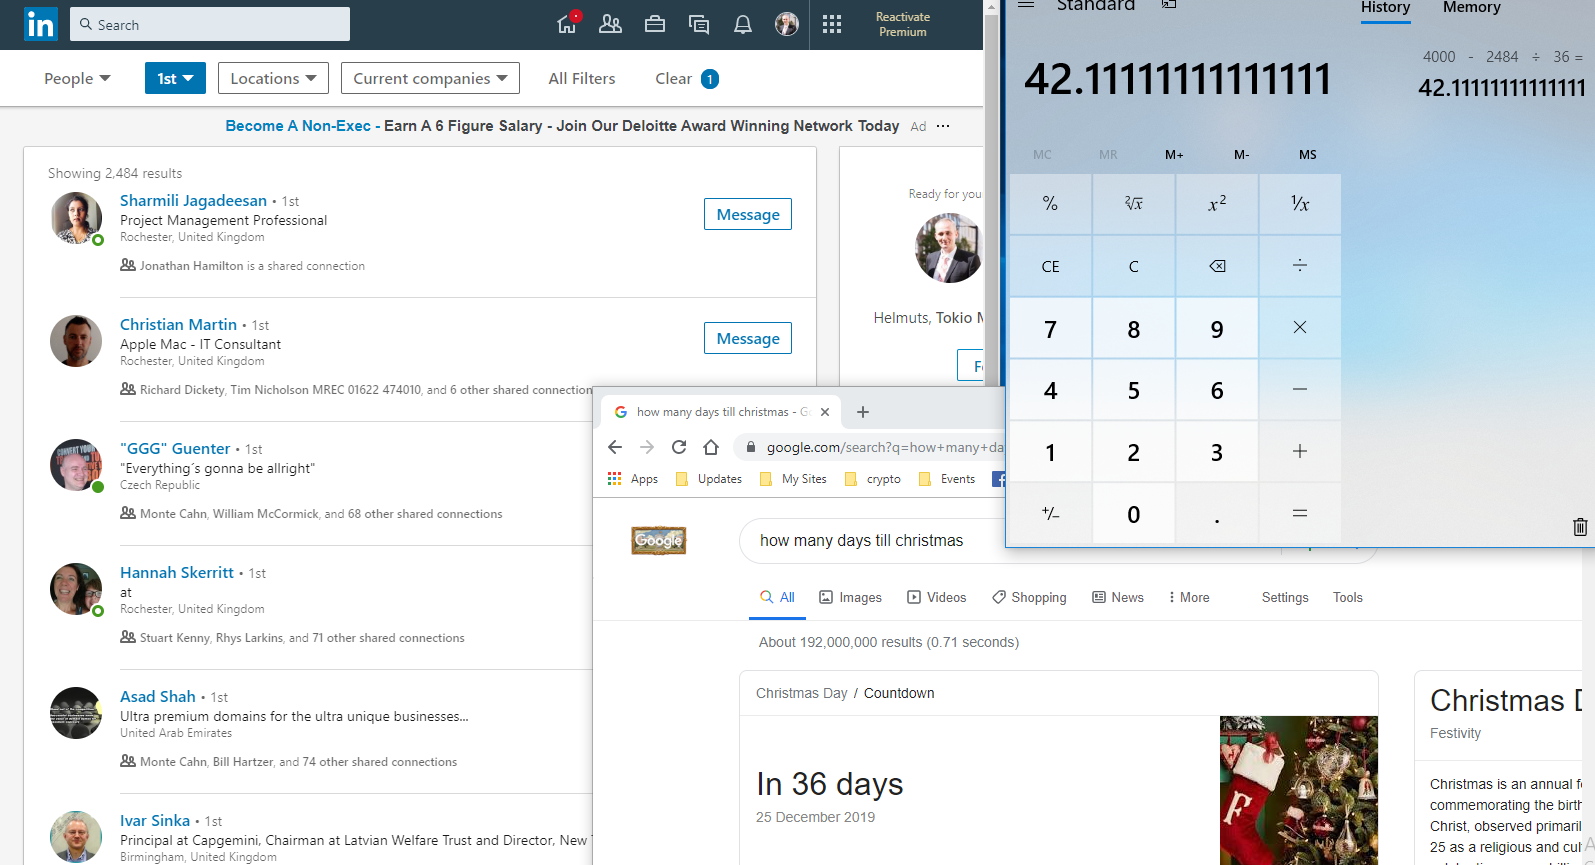1595x865 pixels.
Task: Reactivate Premium link in LinkedIn header
Action: tap(902, 24)
